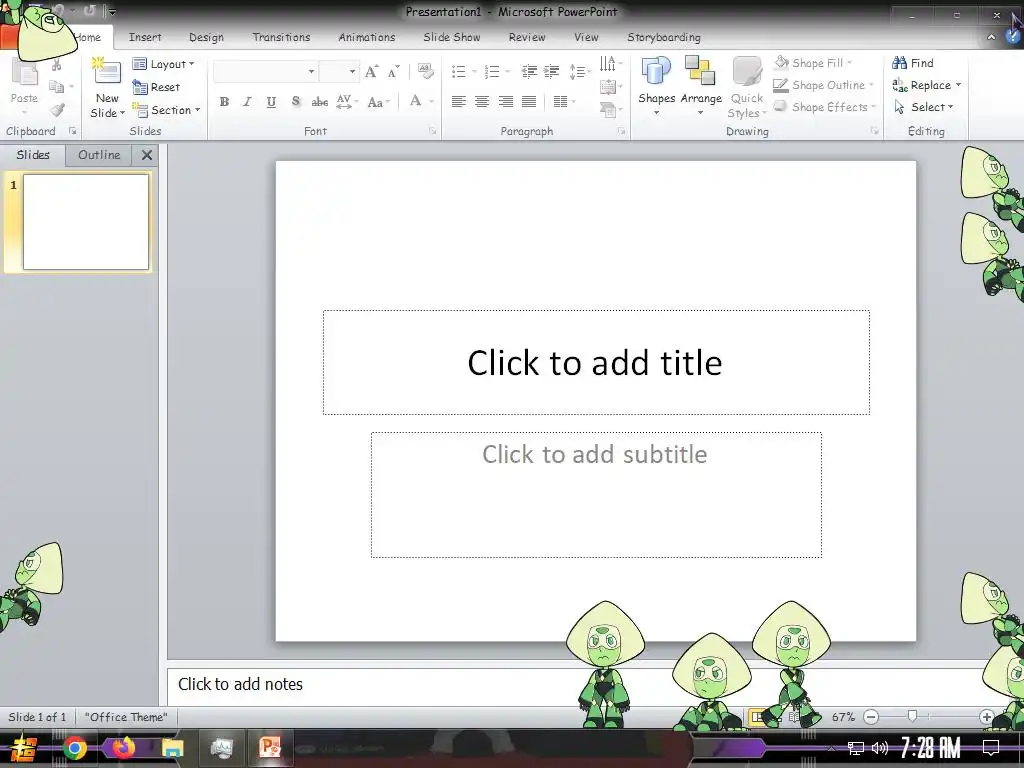The image size is (1024, 768).
Task: Open Chrome from the taskbar
Action: (x=75, y=748)
